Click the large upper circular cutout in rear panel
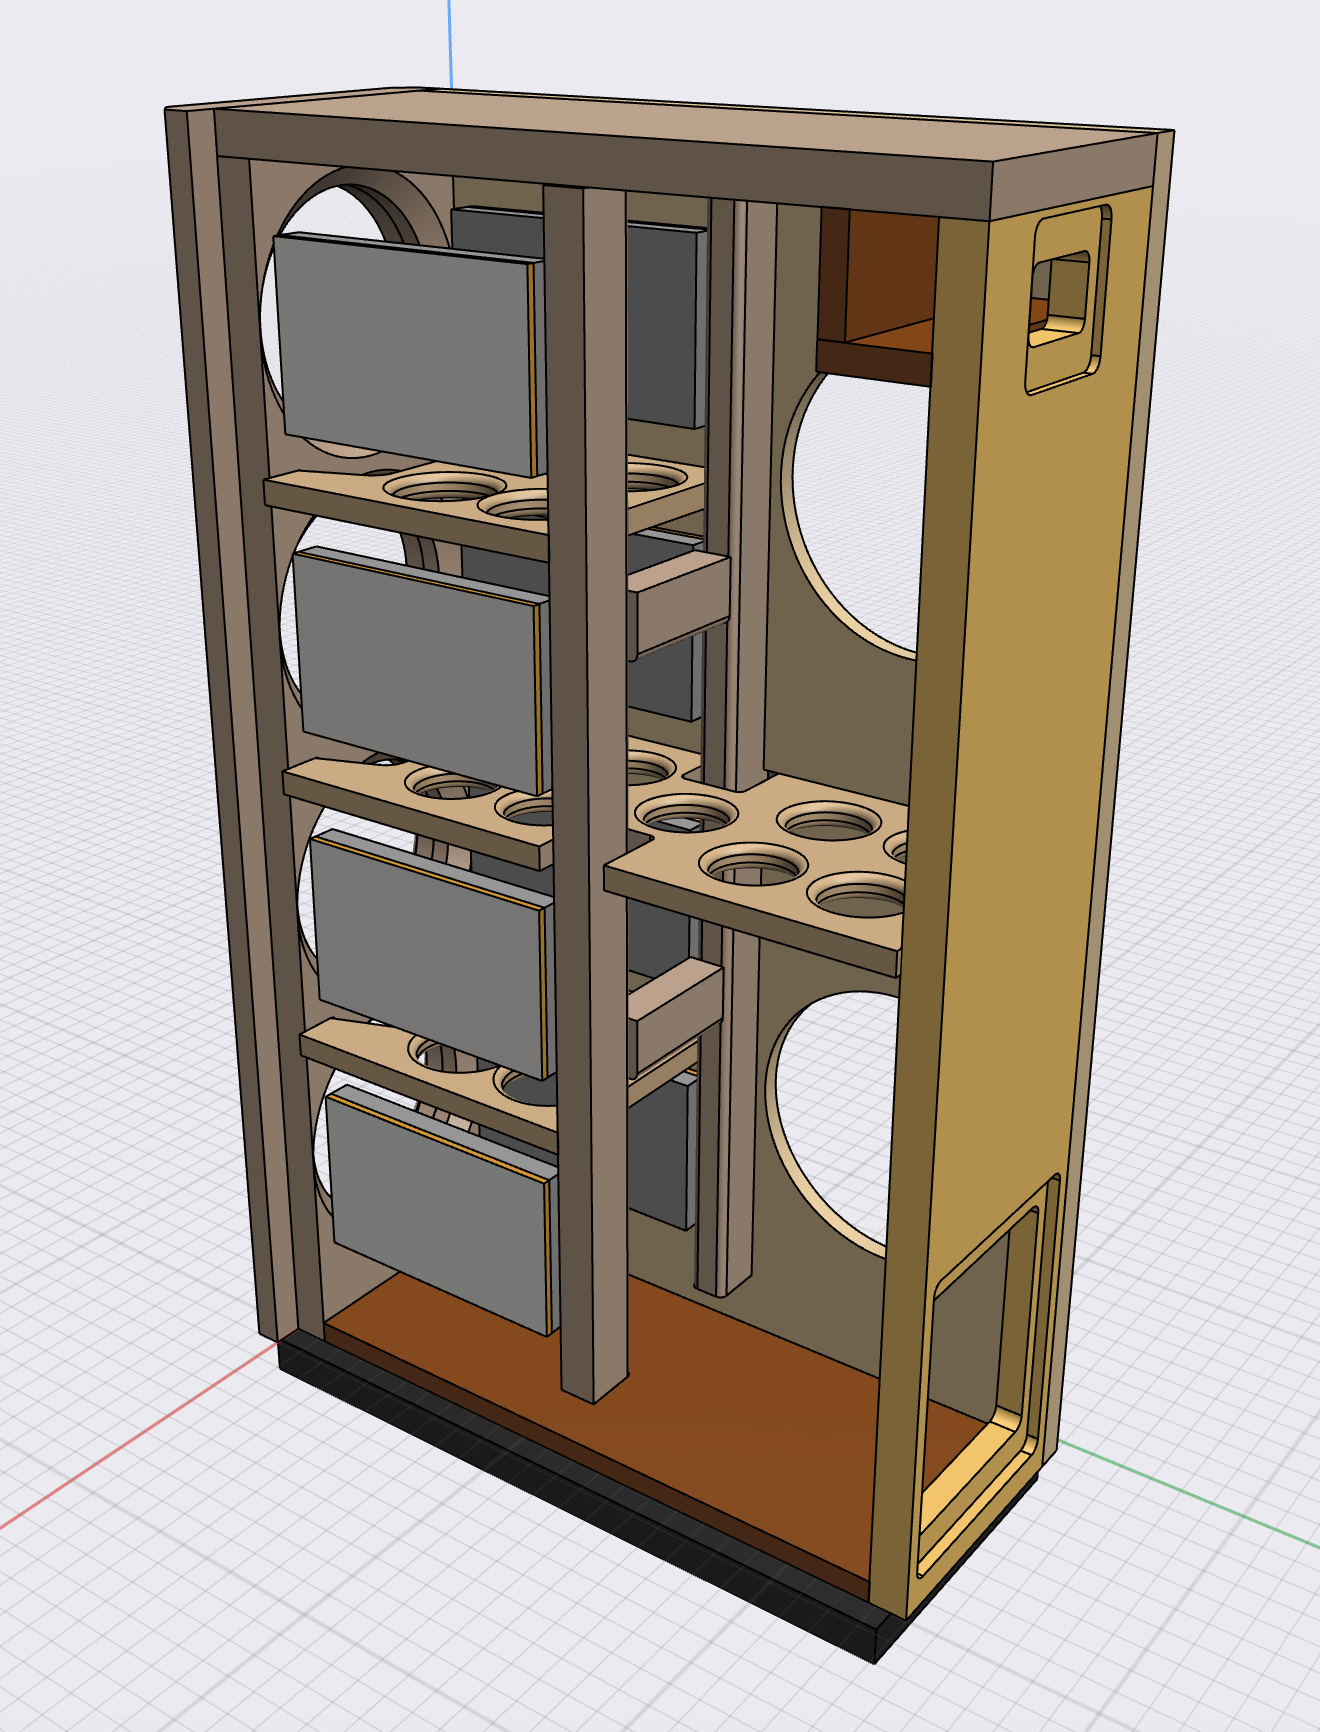Image resolution: width=1320 pixels, height=1732 pixels. click(x=858, y=510)
